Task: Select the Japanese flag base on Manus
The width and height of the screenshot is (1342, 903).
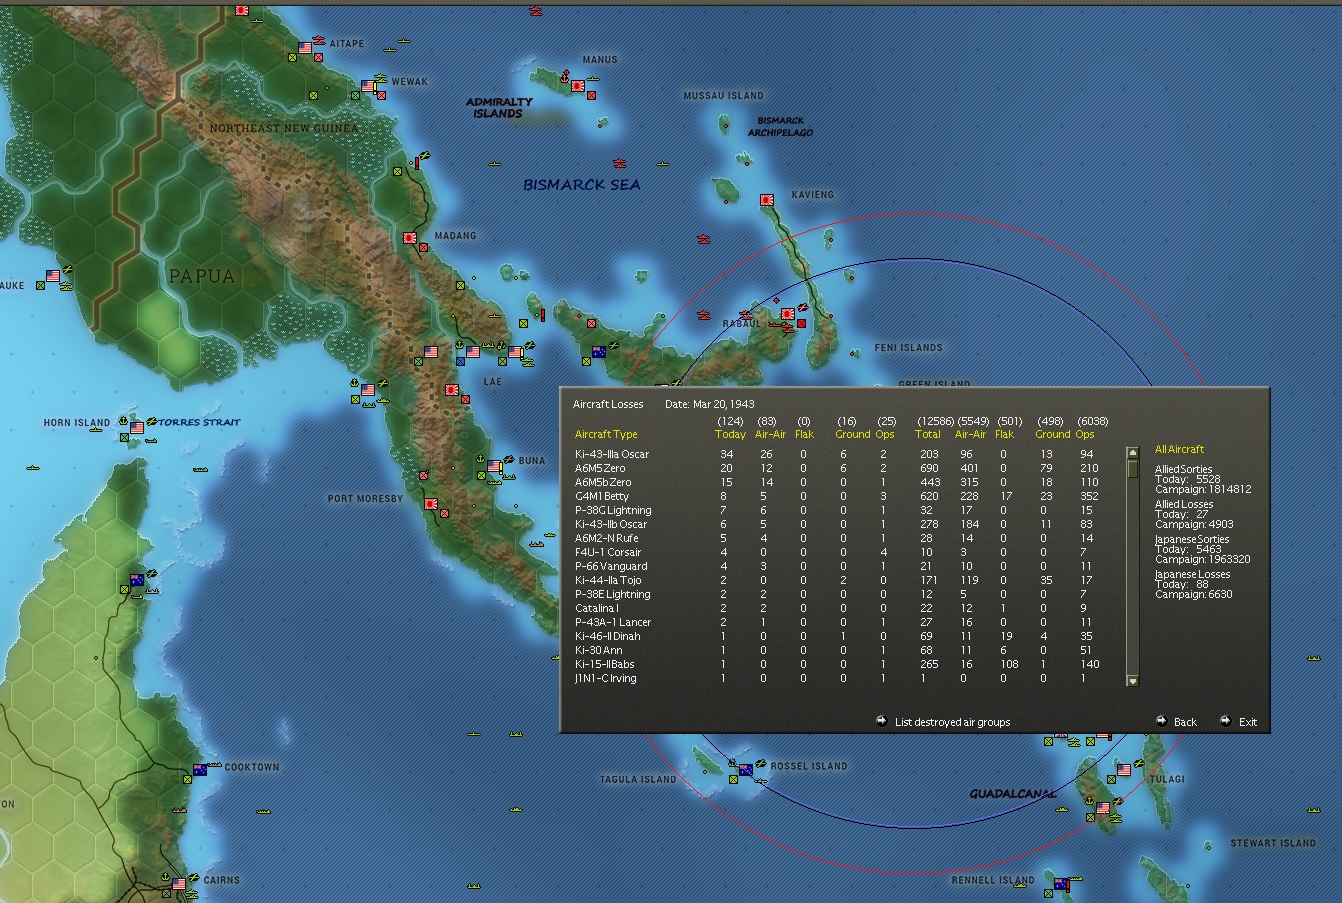Action: [x=578, y=86]
